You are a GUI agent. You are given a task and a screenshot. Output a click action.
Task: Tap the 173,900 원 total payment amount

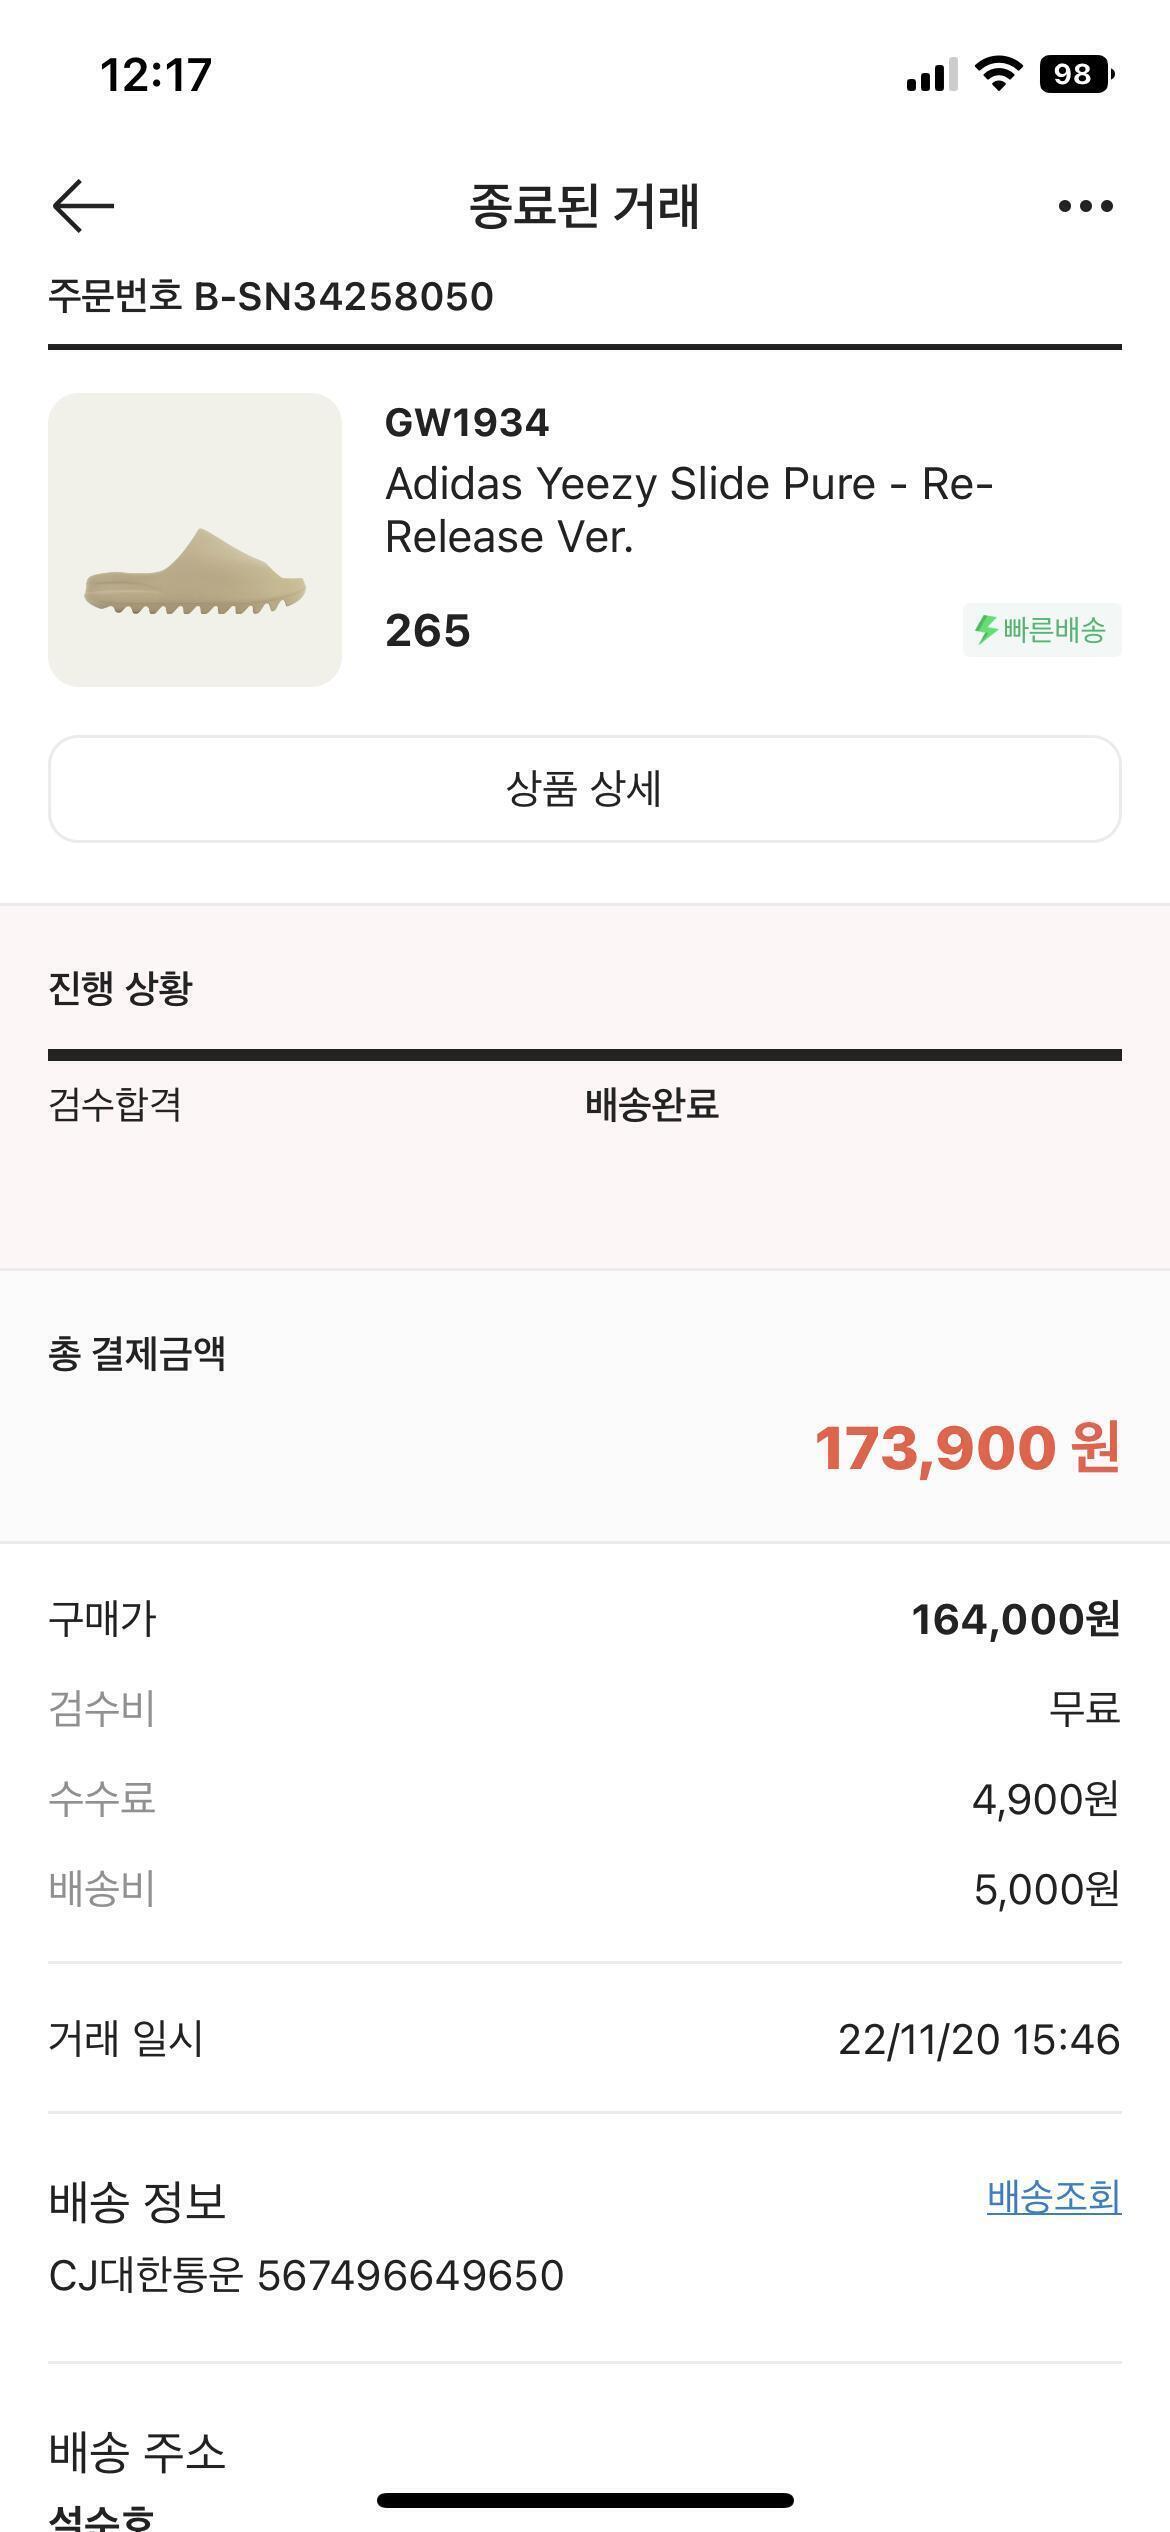click(967, 1447)
